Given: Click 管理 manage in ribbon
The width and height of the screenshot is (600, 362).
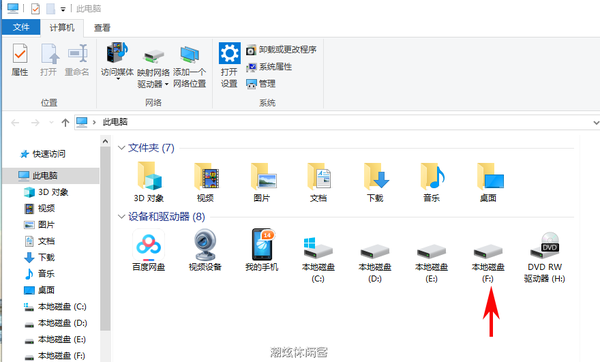Looking at the screenshot, I should (261, 84).
